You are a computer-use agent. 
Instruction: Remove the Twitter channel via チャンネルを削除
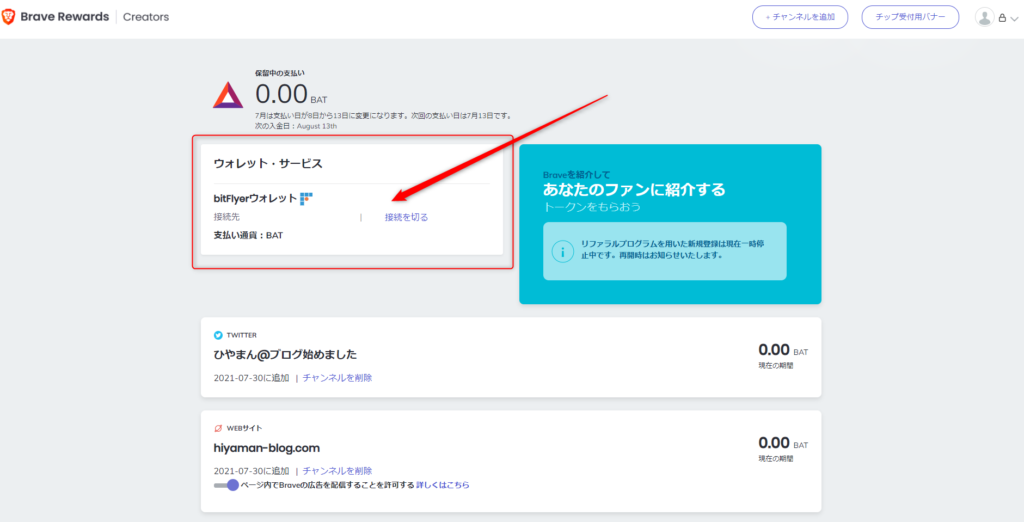coord(337,378)
